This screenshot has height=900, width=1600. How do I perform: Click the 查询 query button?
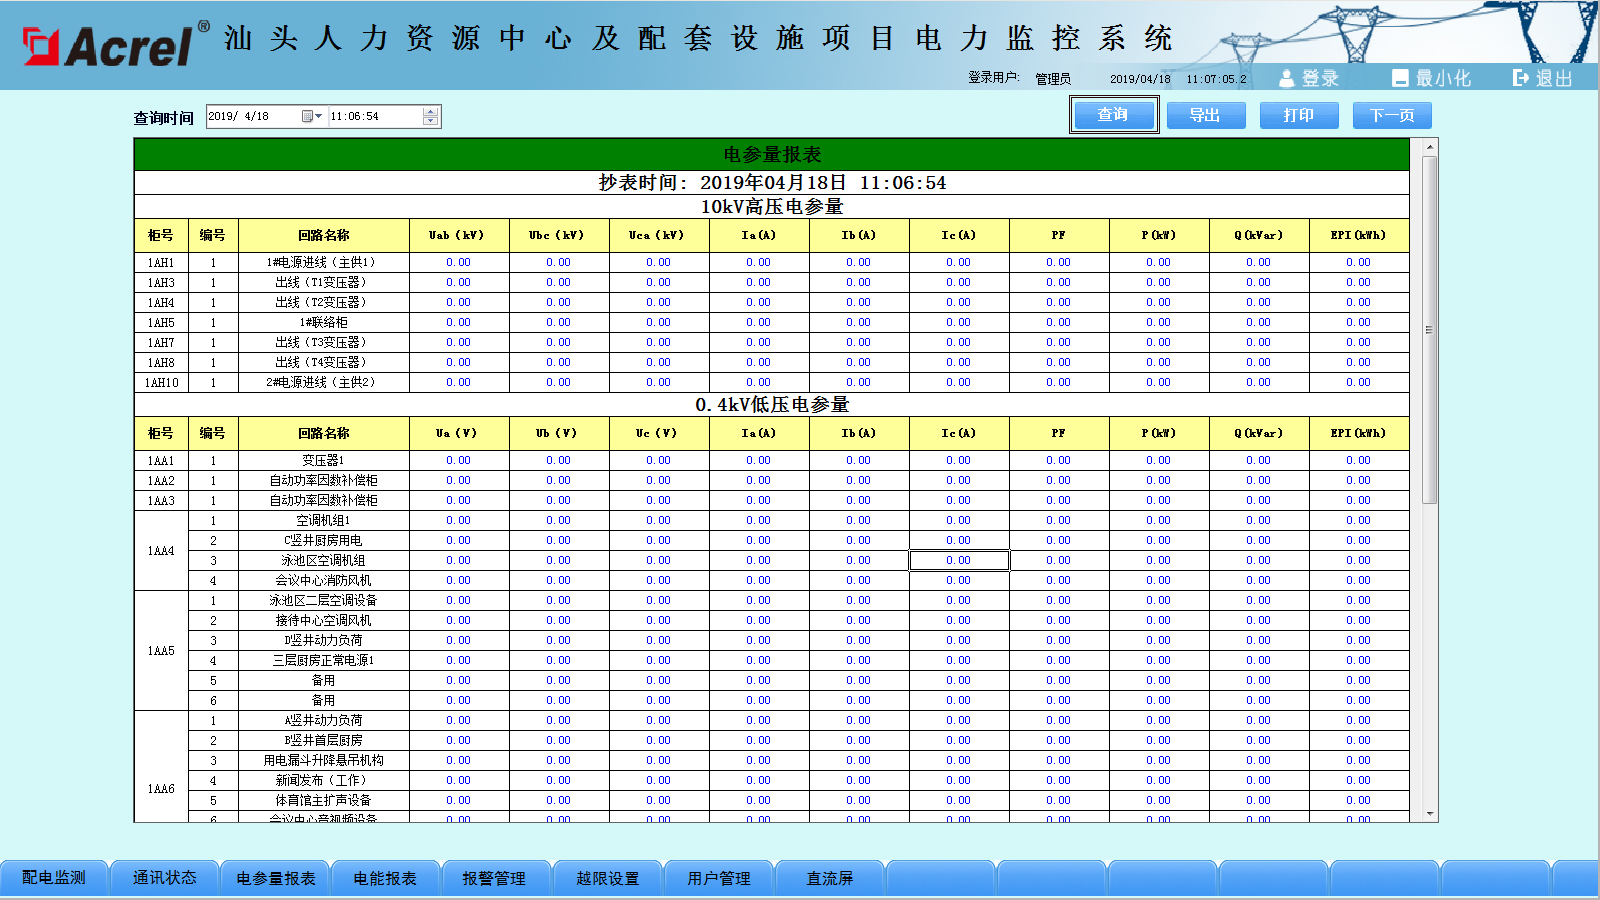[x=1113, y=115]
